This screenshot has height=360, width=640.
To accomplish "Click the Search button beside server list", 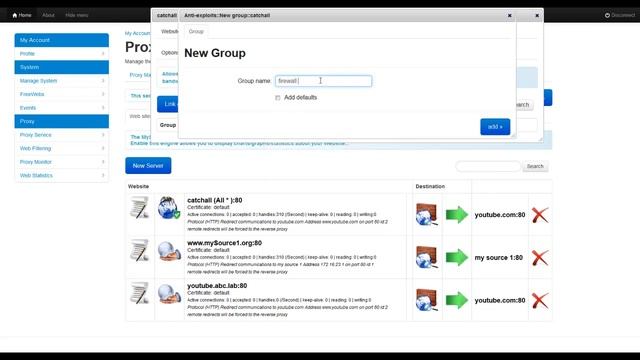I will 535,166.
